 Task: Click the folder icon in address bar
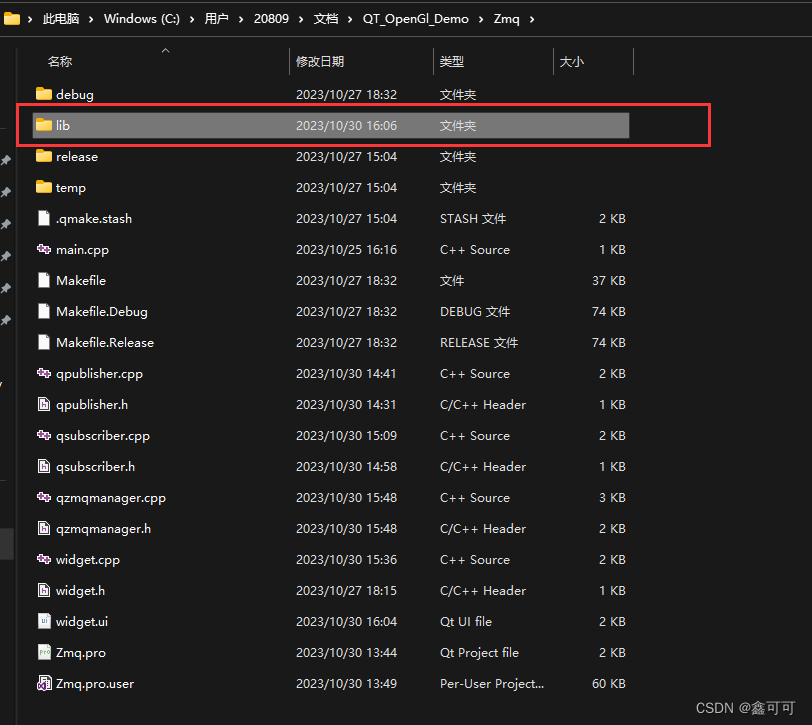pyautogui.click(x=11, y=19)
